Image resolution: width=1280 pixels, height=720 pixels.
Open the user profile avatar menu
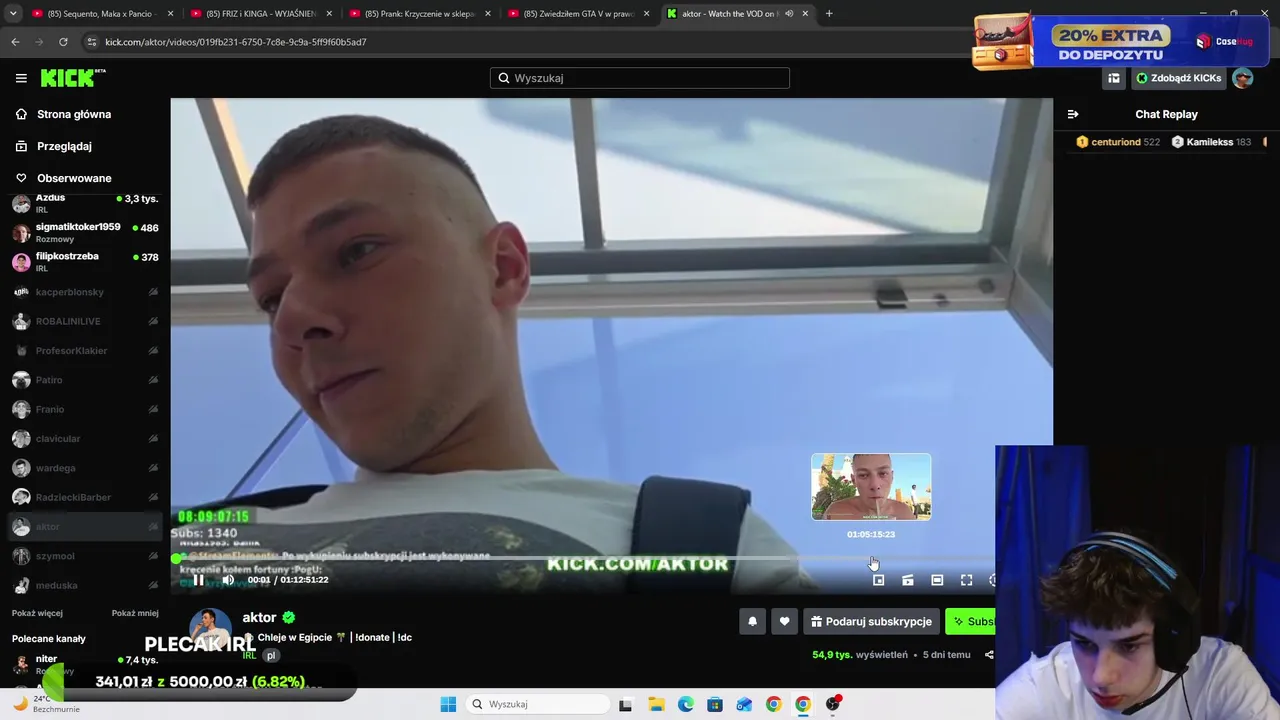click(1243, 78)
